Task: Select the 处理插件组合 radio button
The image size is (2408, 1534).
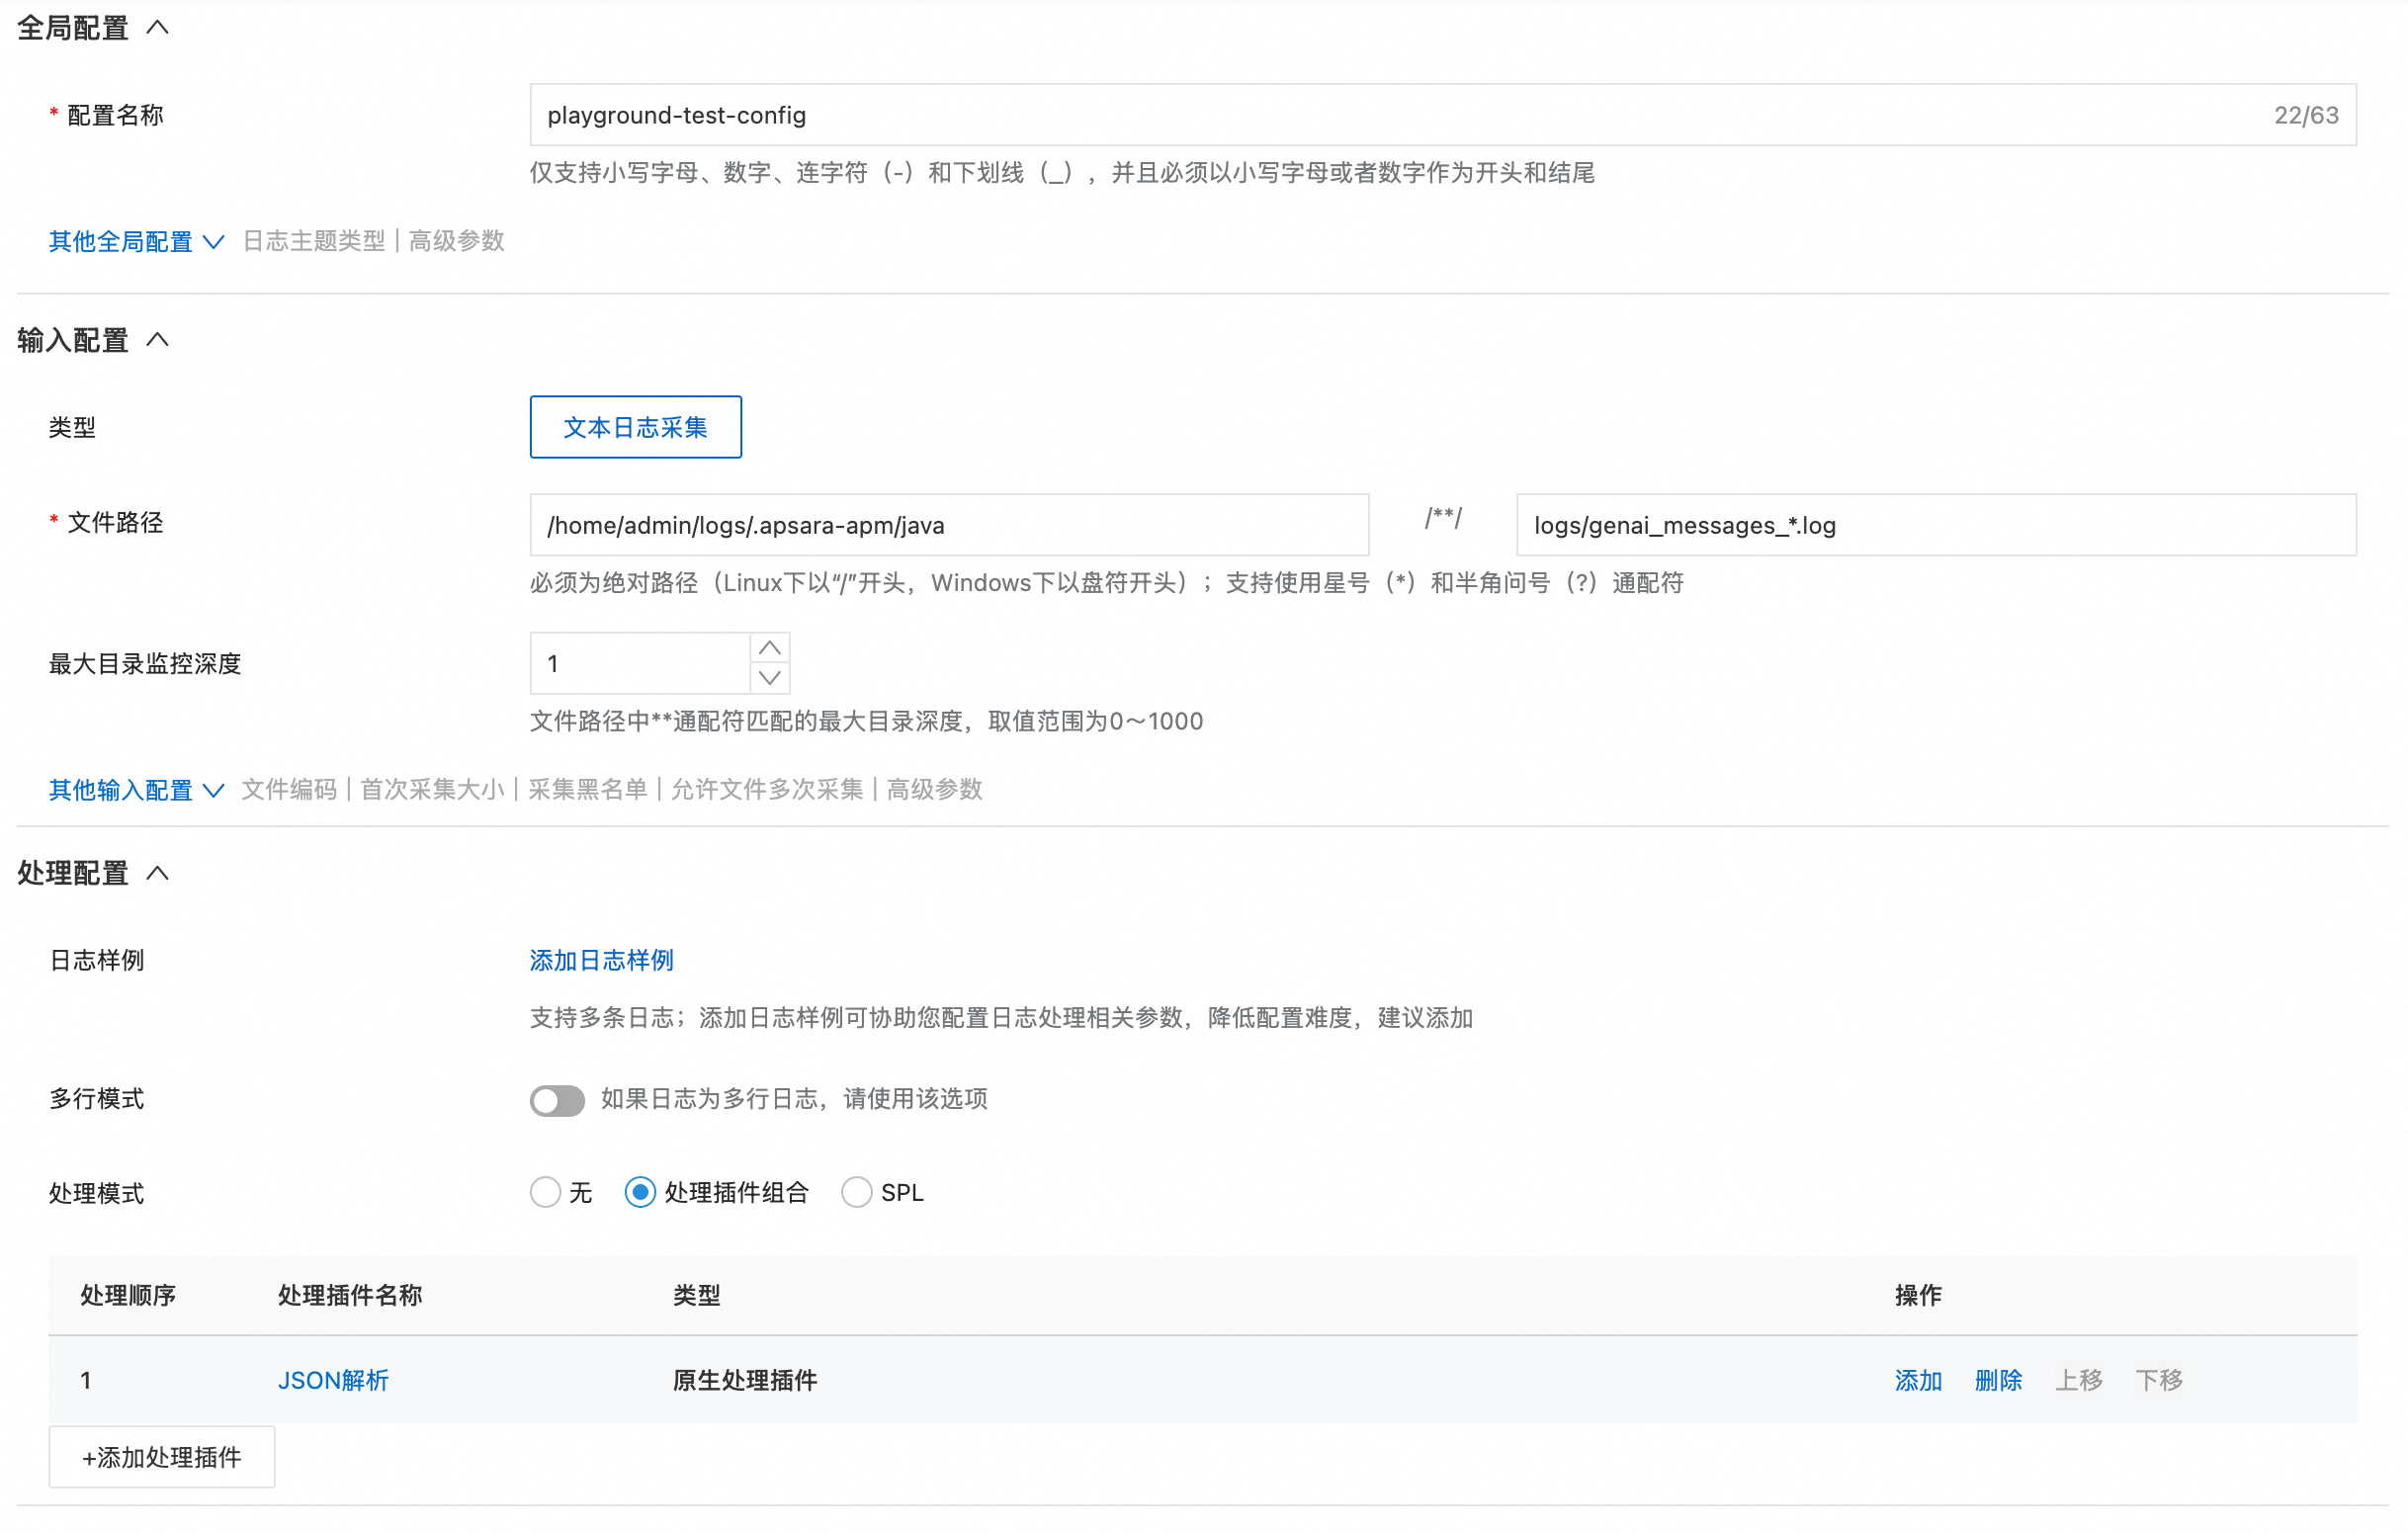Action: (640, 1192)
